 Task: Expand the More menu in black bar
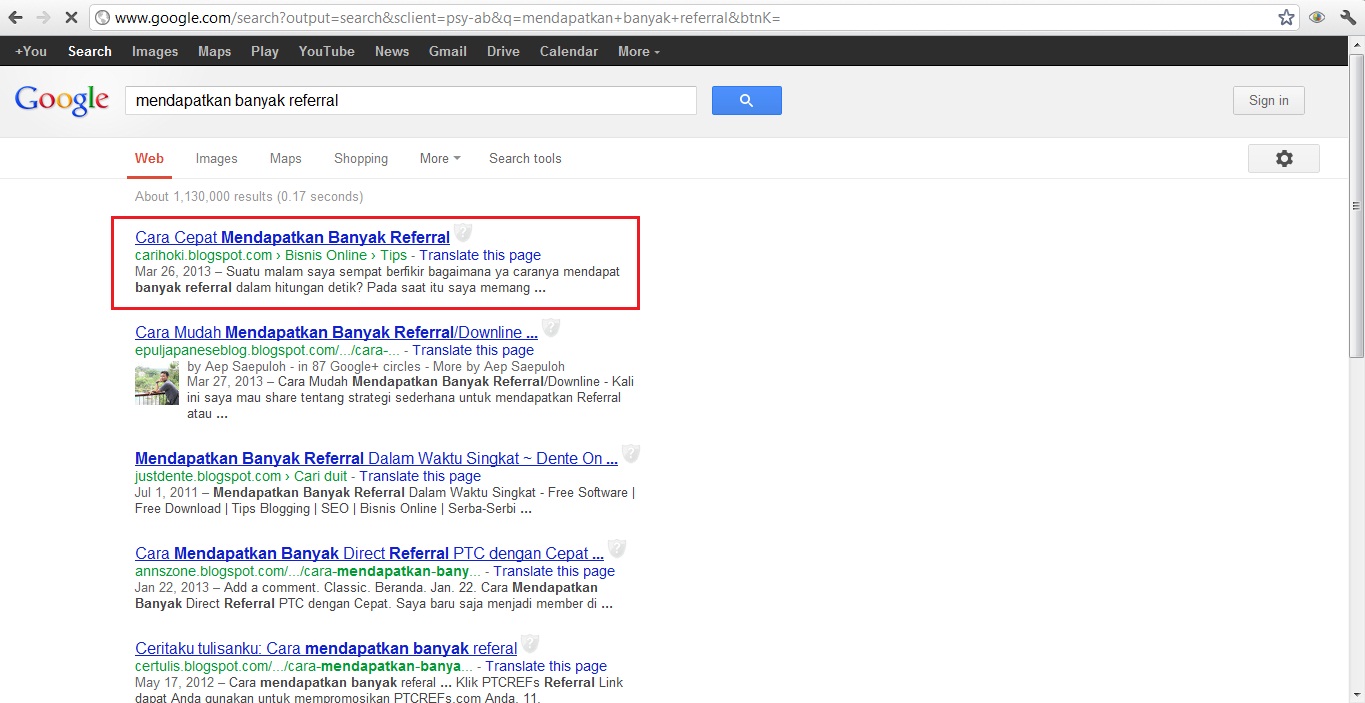click(x=638, y=51)
